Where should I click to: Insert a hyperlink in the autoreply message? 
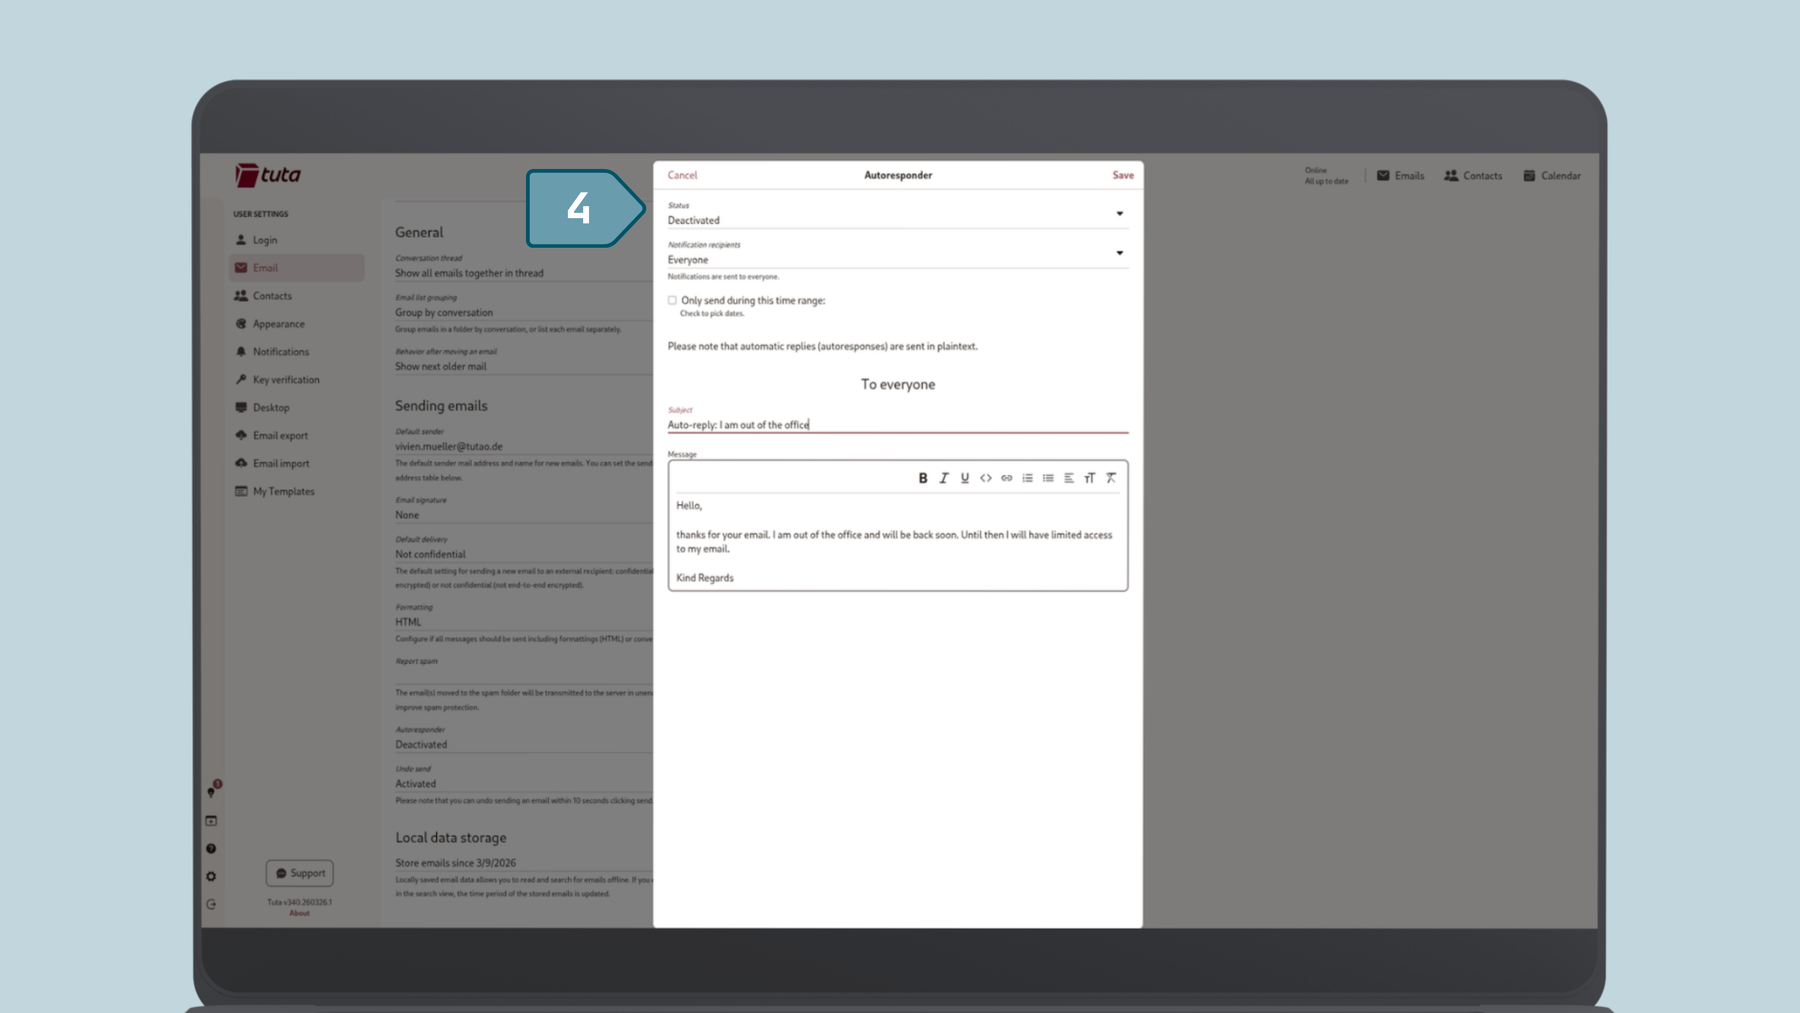pos(1005,478)
